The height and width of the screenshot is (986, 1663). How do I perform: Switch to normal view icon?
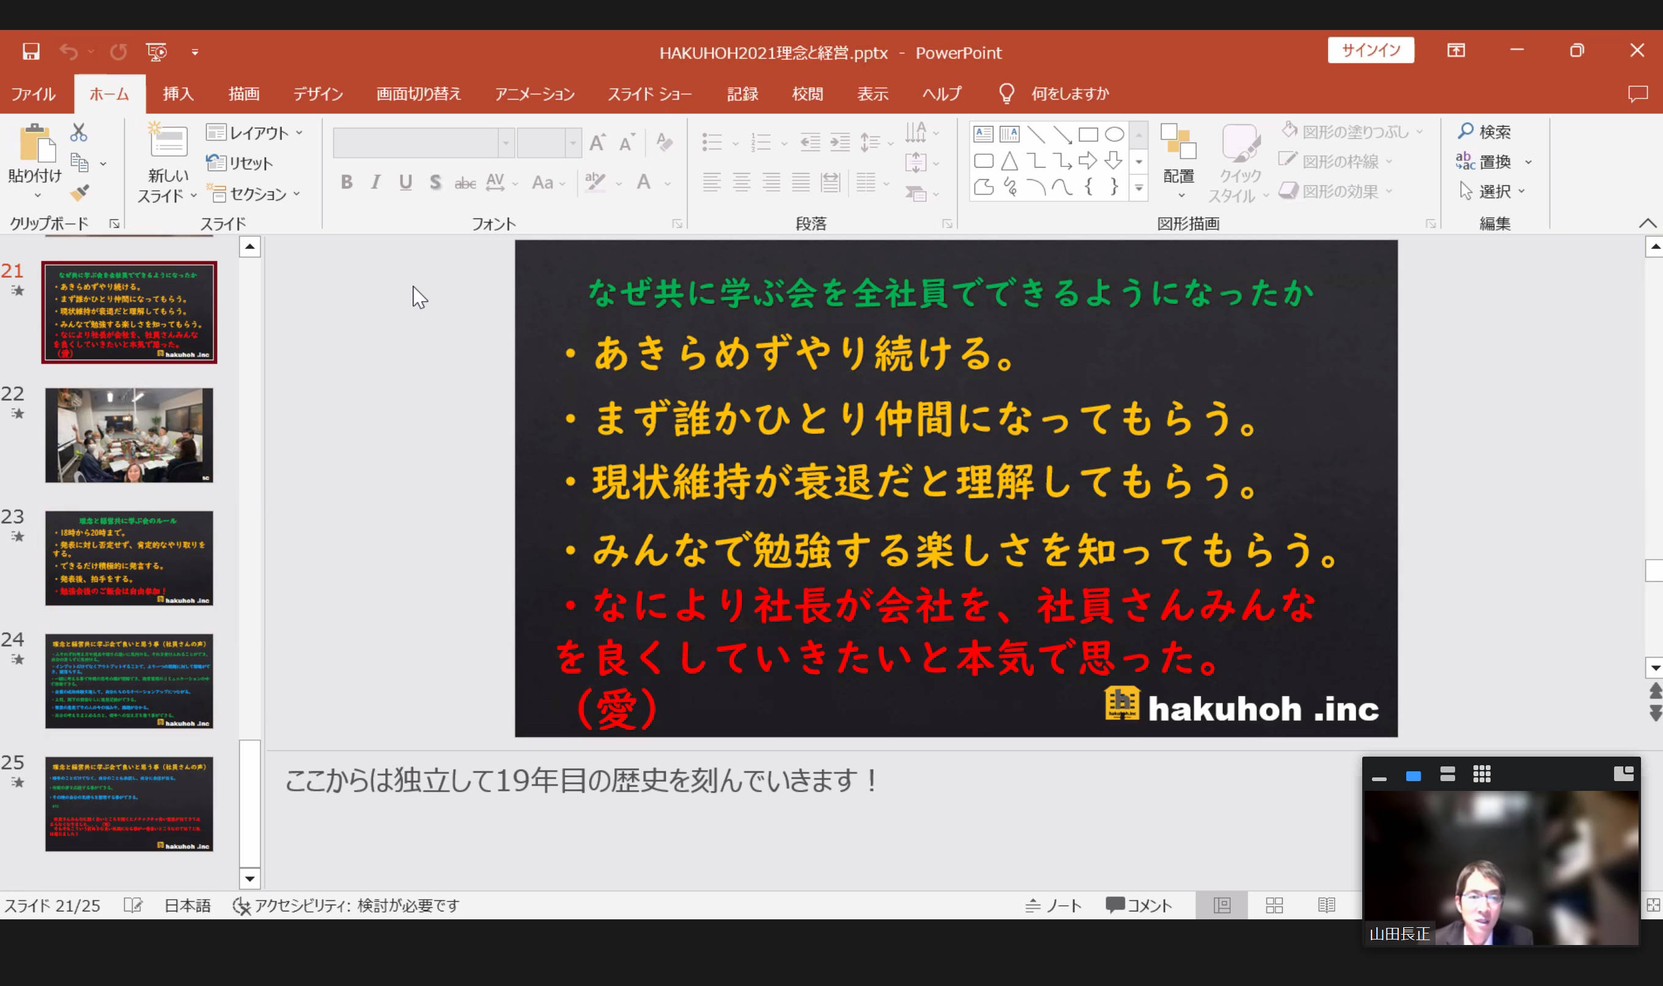pyautogui.click(x=1222, y=905)
